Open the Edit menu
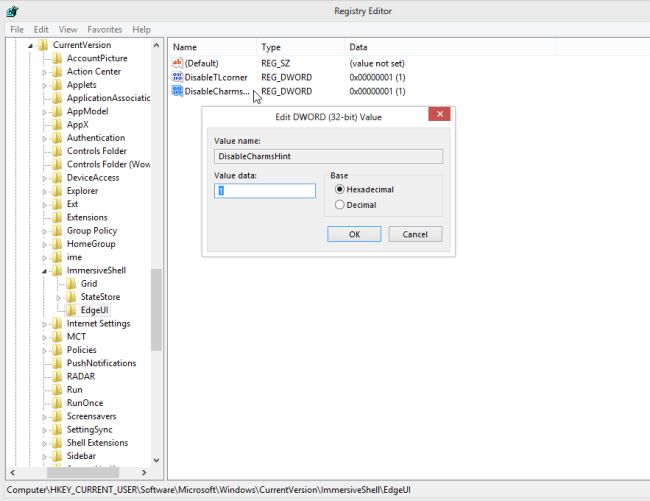The height and width of the screenshot is (501, 650). 41,29
